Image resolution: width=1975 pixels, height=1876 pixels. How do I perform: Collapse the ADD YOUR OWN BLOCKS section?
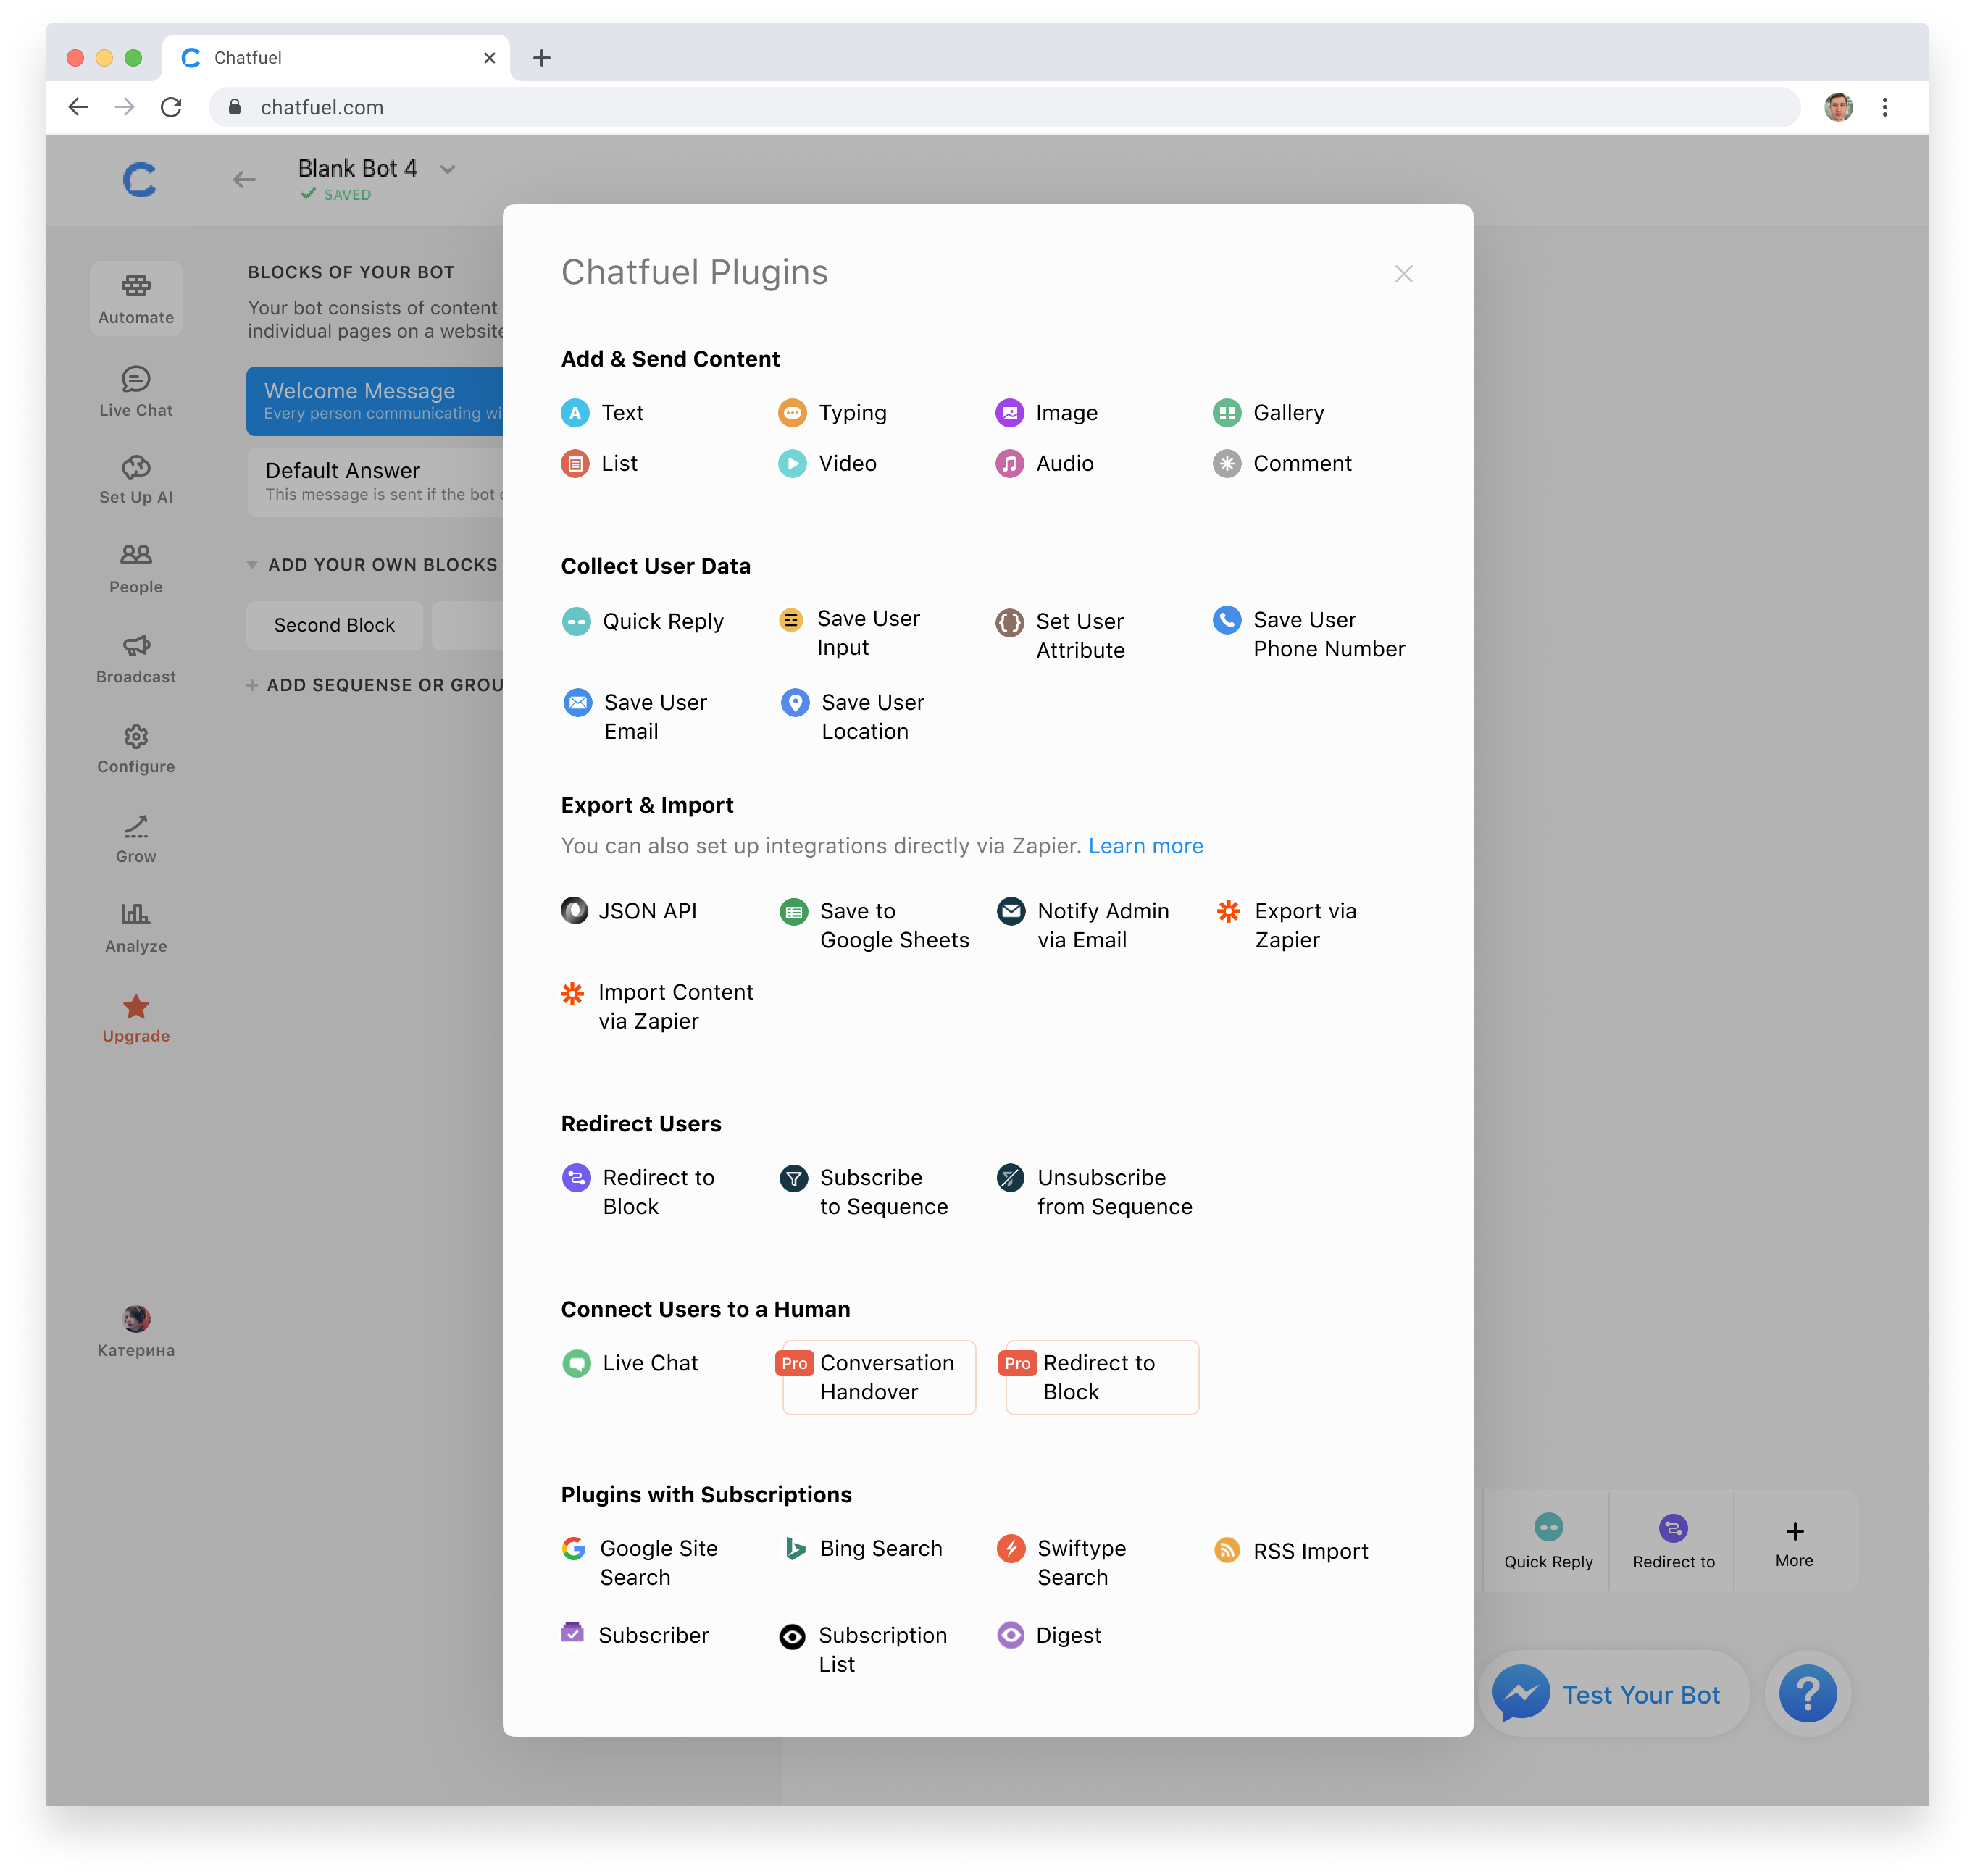(252, 565)
